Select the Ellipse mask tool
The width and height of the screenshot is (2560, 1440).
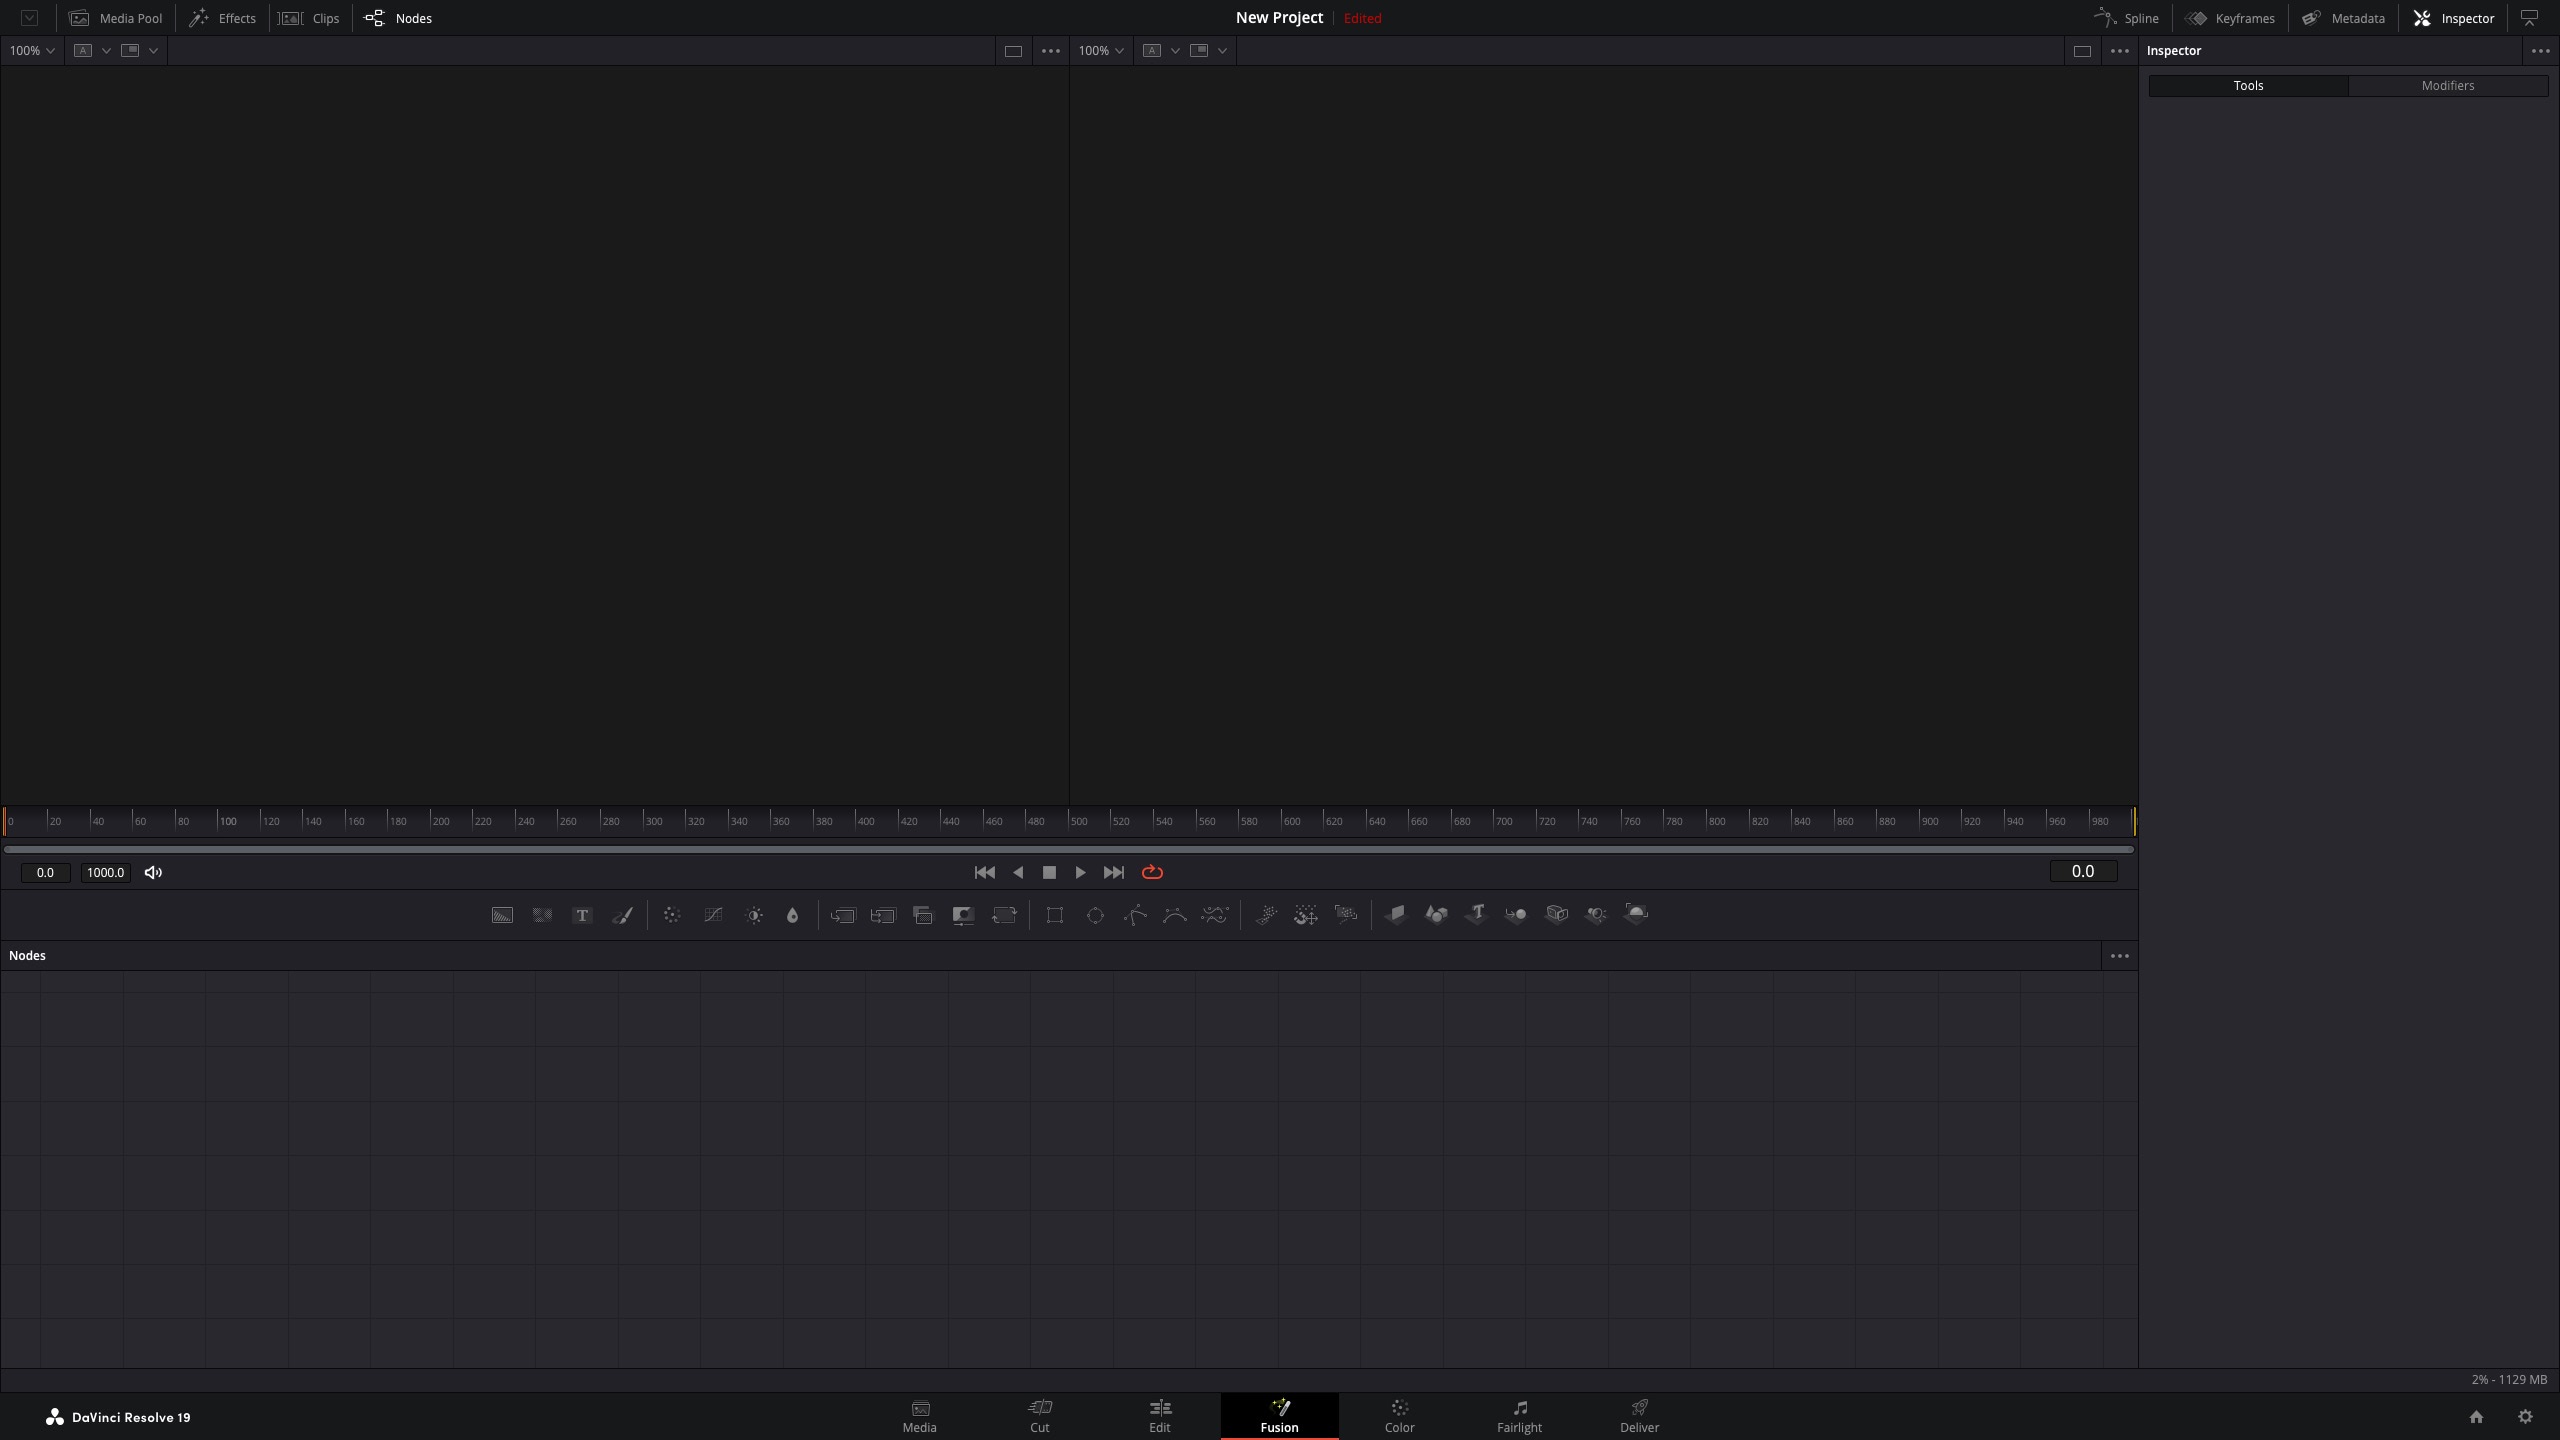pos(1095,914)
